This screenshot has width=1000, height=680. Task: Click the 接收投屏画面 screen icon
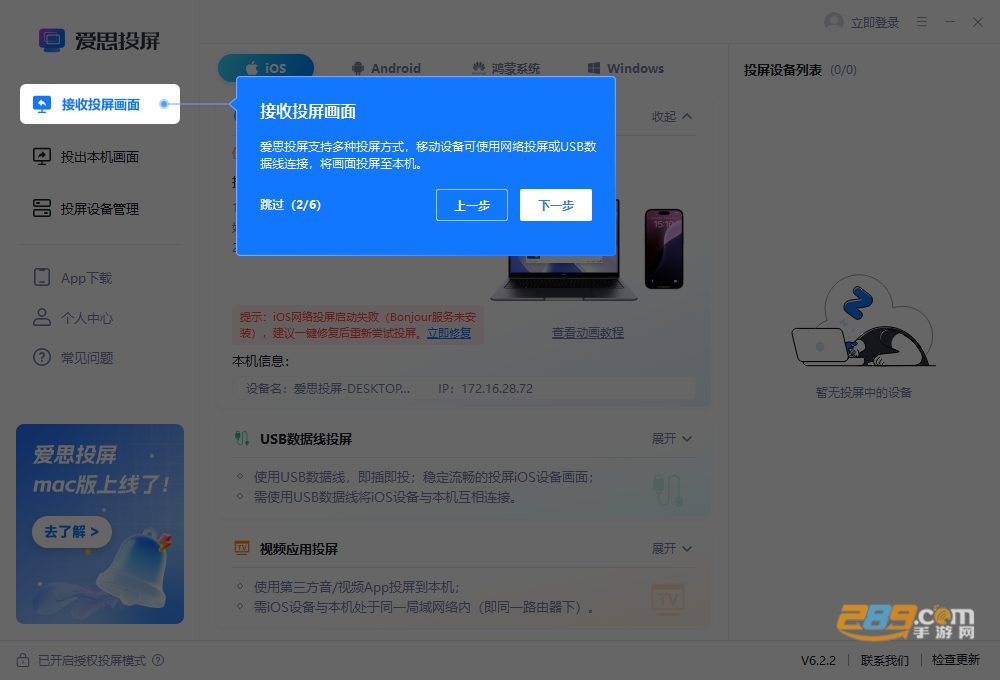[x=42, y=104]
